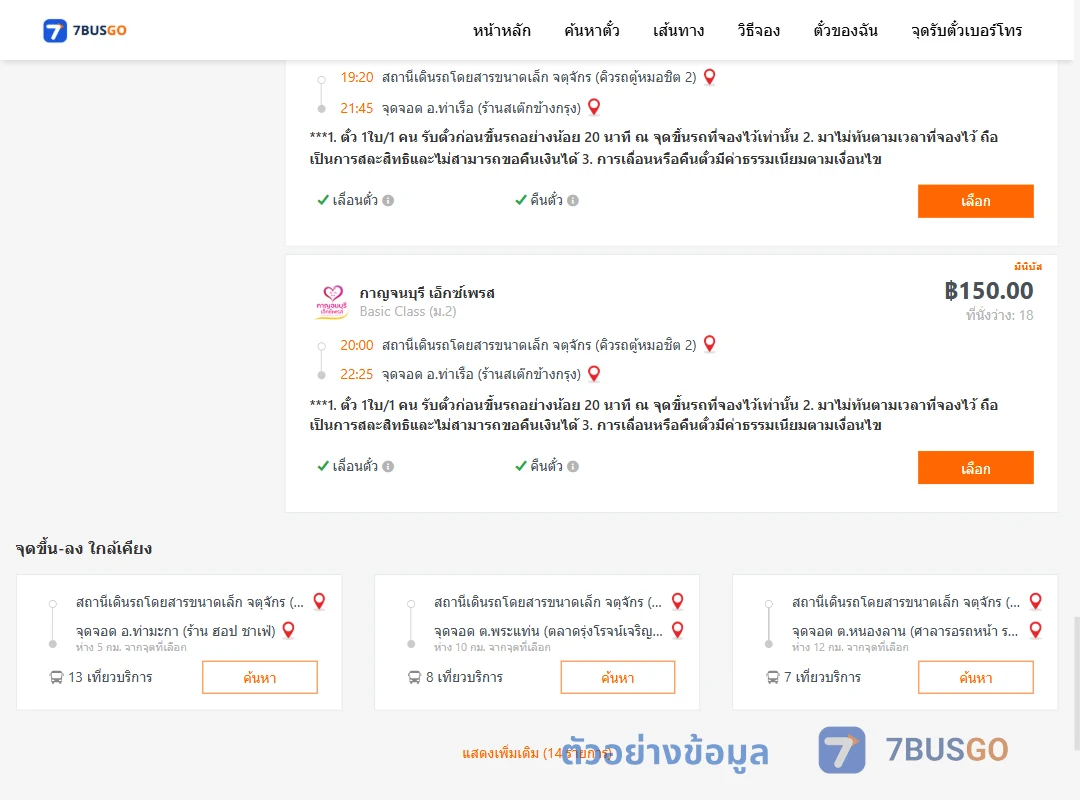The image size is (1080, 800).
Task: Click 7 เที่ยวบริการ trip count text
Action: tap(822, 677)
